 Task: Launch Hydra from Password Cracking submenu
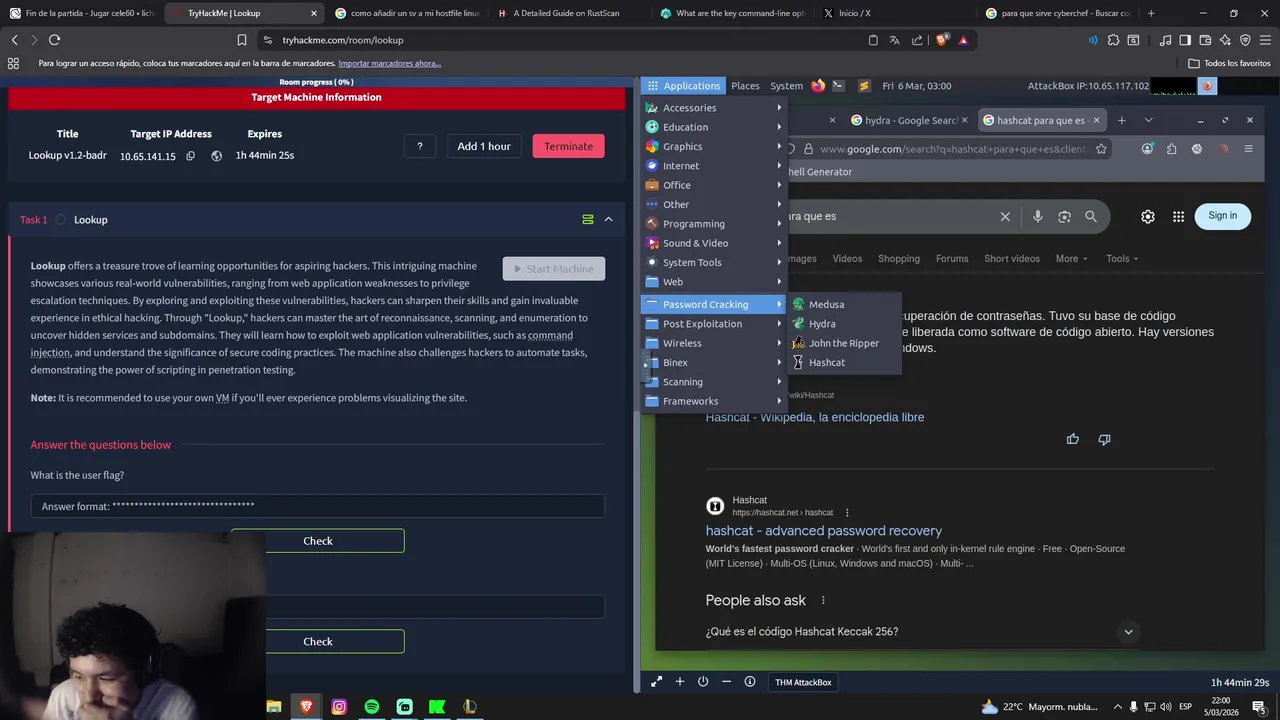pos(844,324)
